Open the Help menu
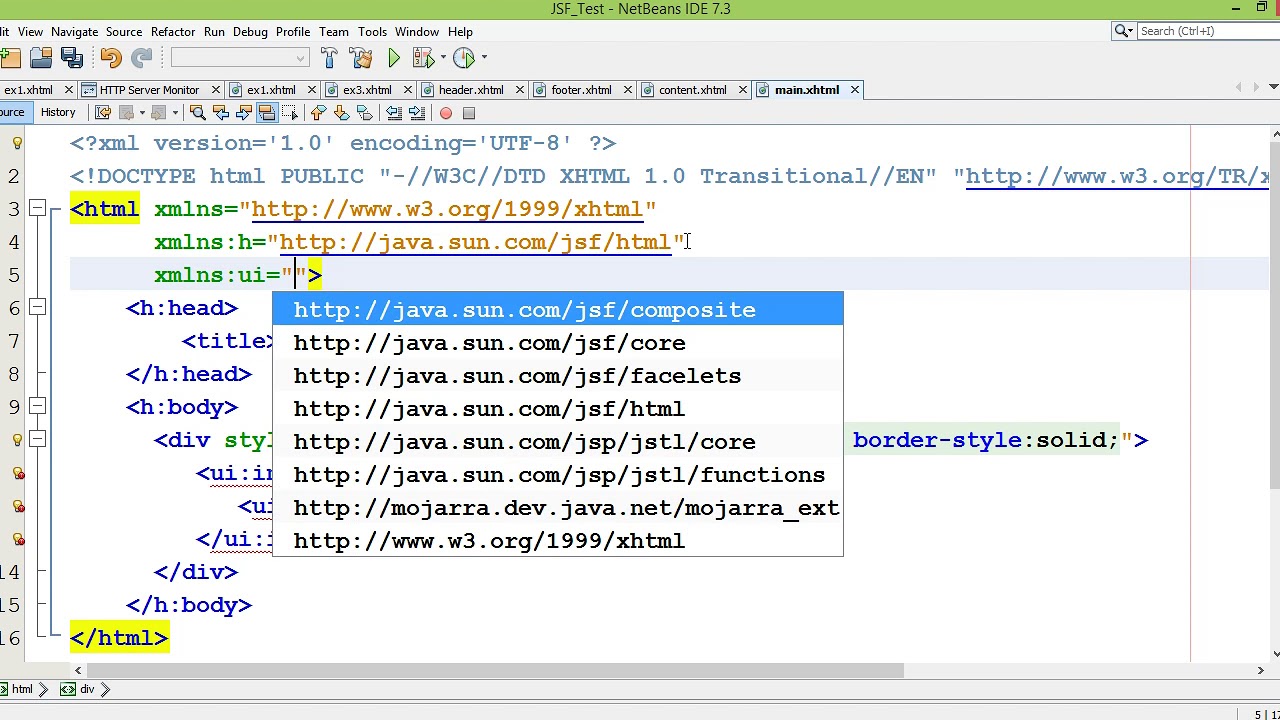 (x=460, y=32)
